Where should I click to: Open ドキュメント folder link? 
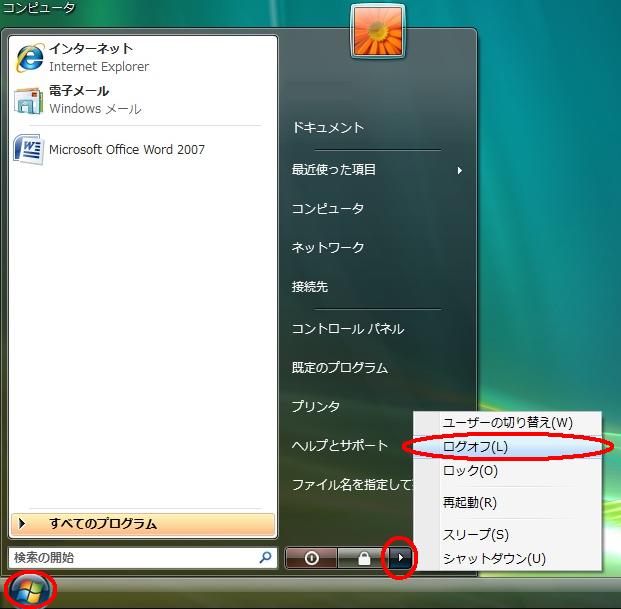(327, 128)
